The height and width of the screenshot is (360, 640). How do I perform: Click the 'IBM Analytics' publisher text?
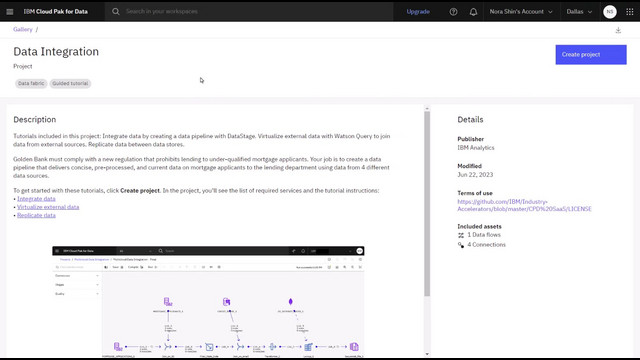click(476, 148)
